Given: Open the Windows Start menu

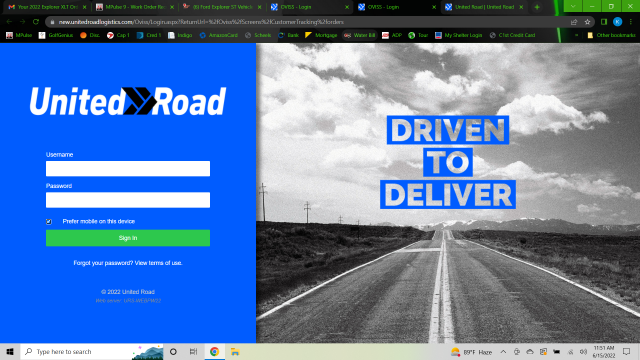Looking at the screenshot, I should pos(10,352).
